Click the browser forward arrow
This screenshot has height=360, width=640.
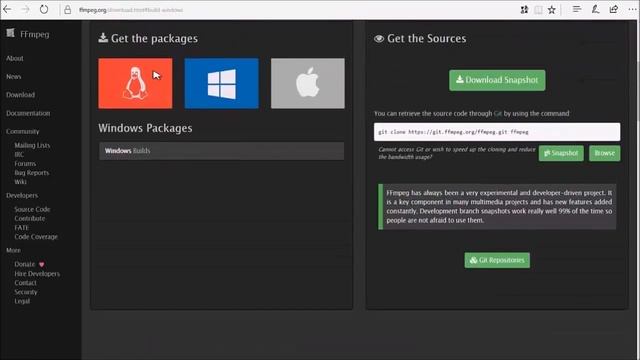(x=25, y=9)
